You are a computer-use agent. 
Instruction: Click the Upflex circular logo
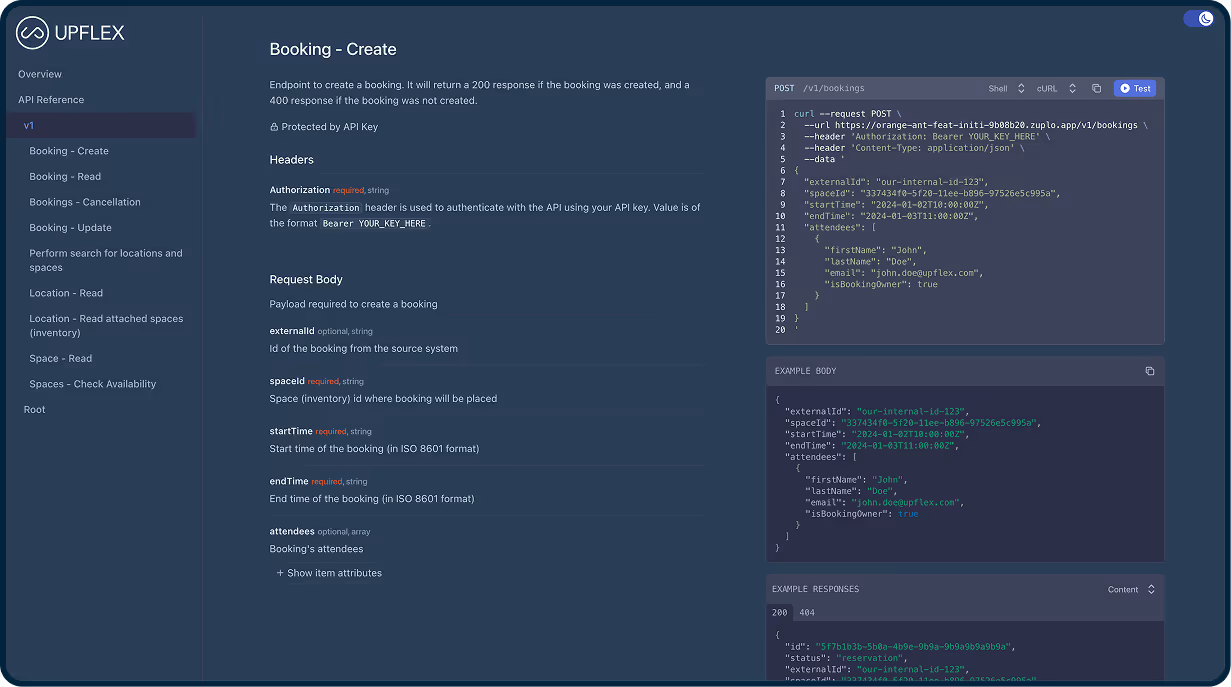(30, 32)
